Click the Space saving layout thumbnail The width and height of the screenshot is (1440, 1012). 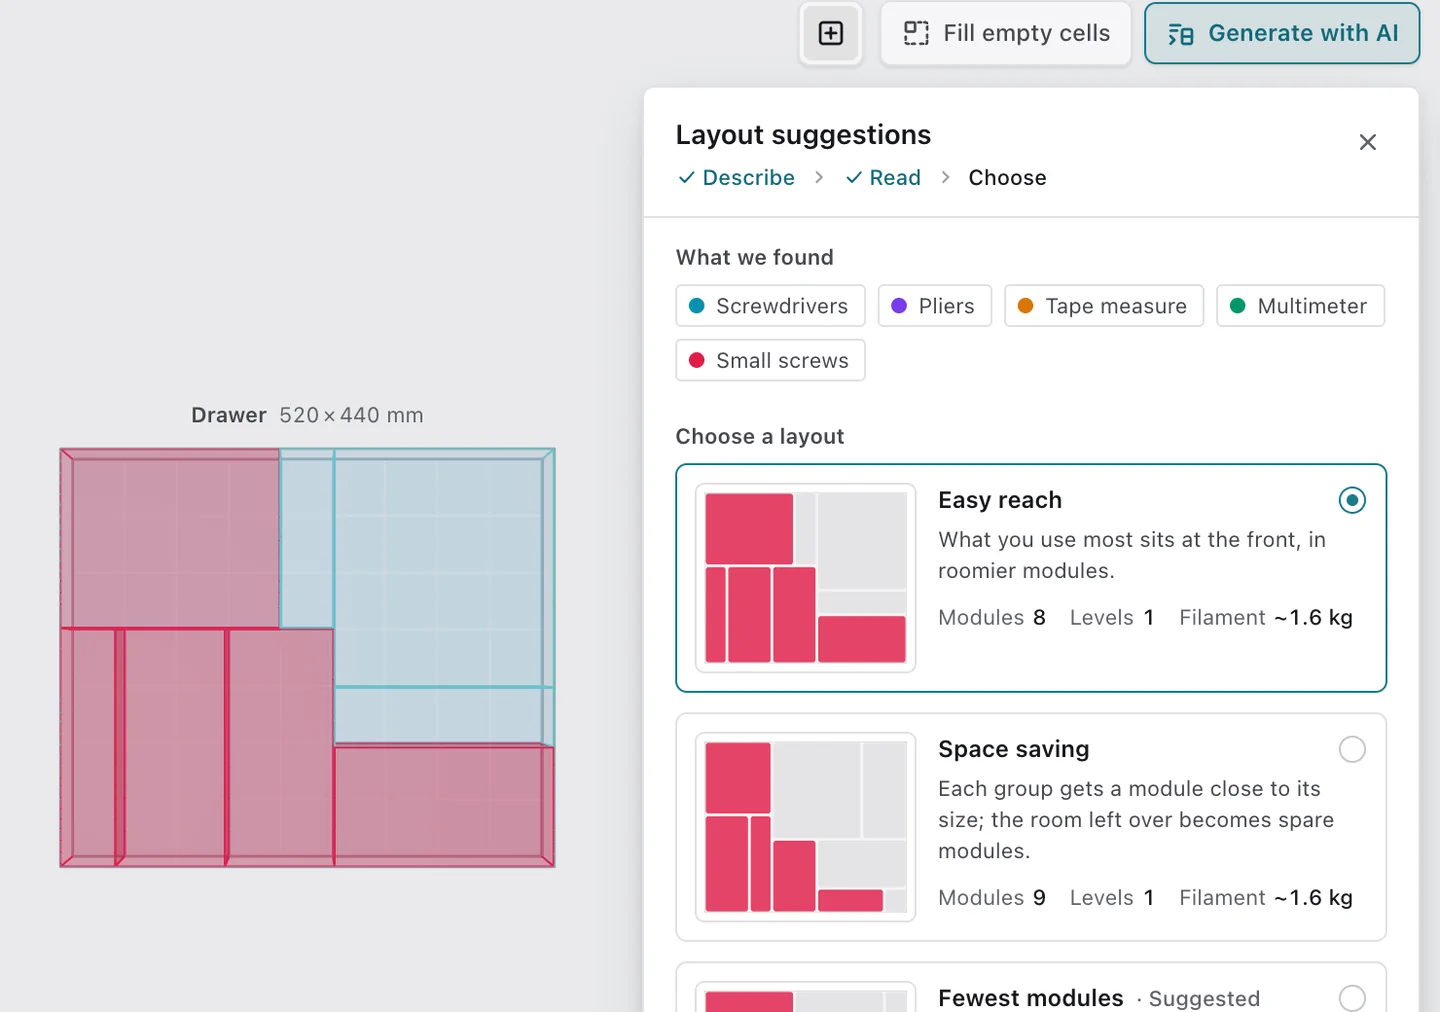(x=806, y=827)
